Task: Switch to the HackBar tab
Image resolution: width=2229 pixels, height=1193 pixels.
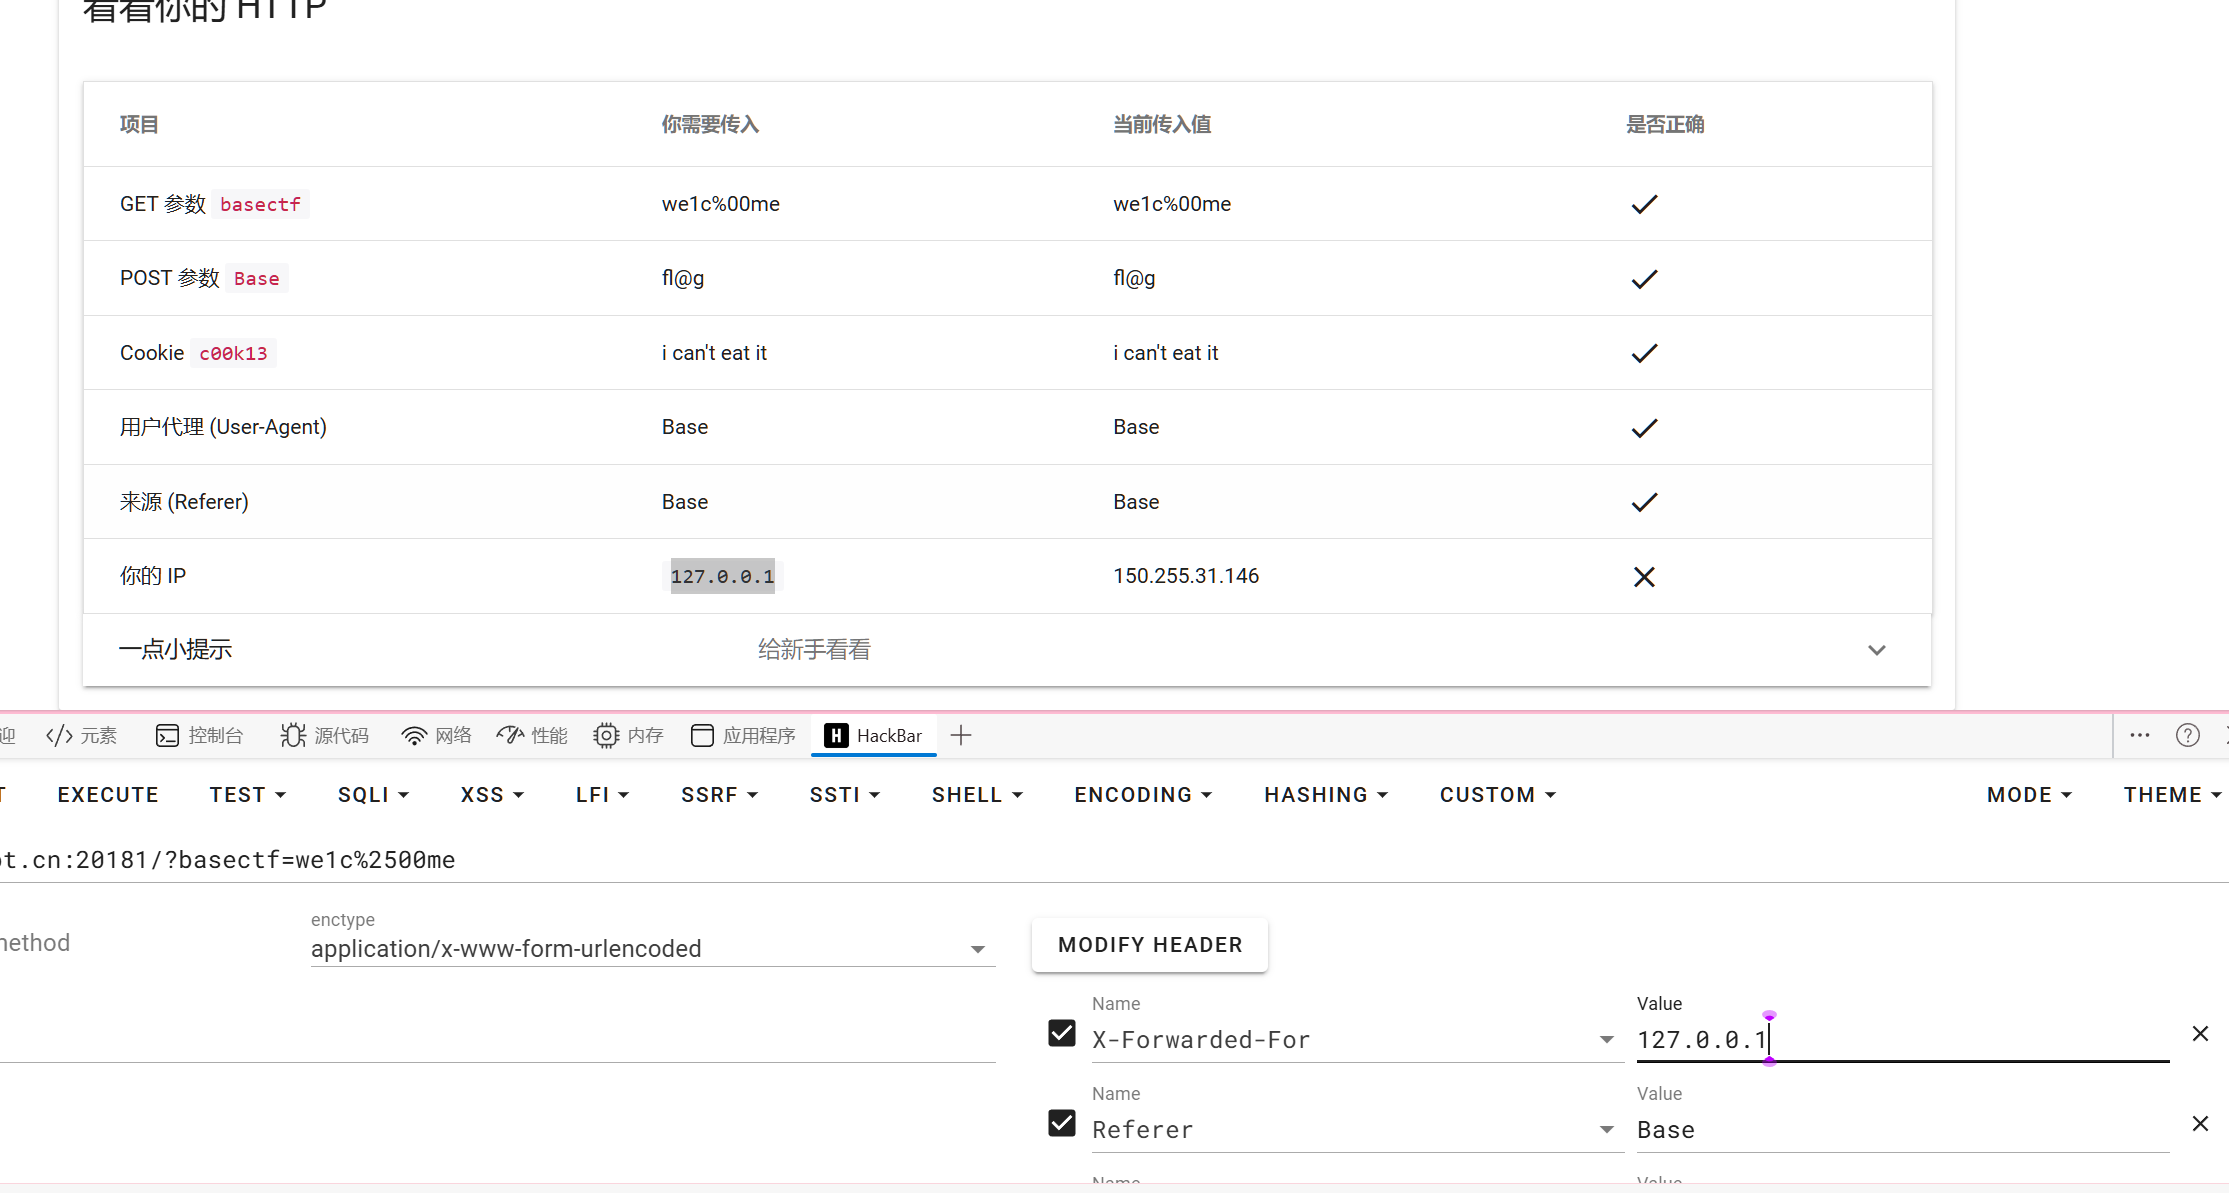Action: click(874, 736)
